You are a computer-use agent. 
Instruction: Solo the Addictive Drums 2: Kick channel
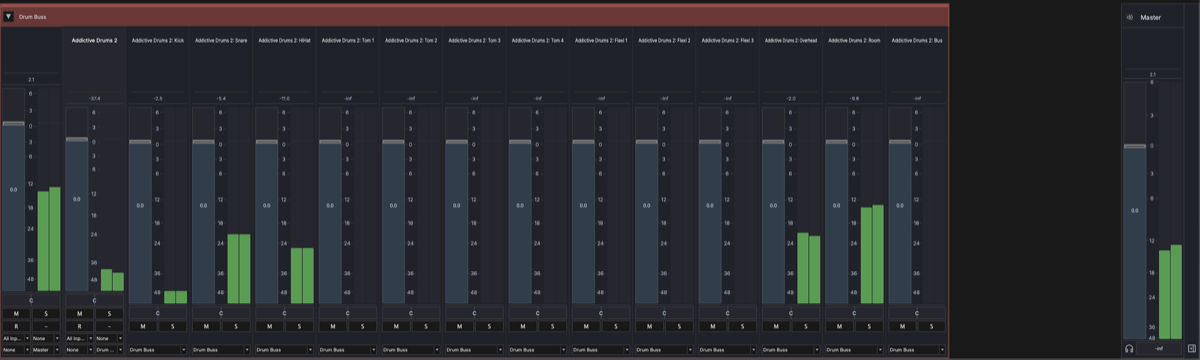point(174,326)
